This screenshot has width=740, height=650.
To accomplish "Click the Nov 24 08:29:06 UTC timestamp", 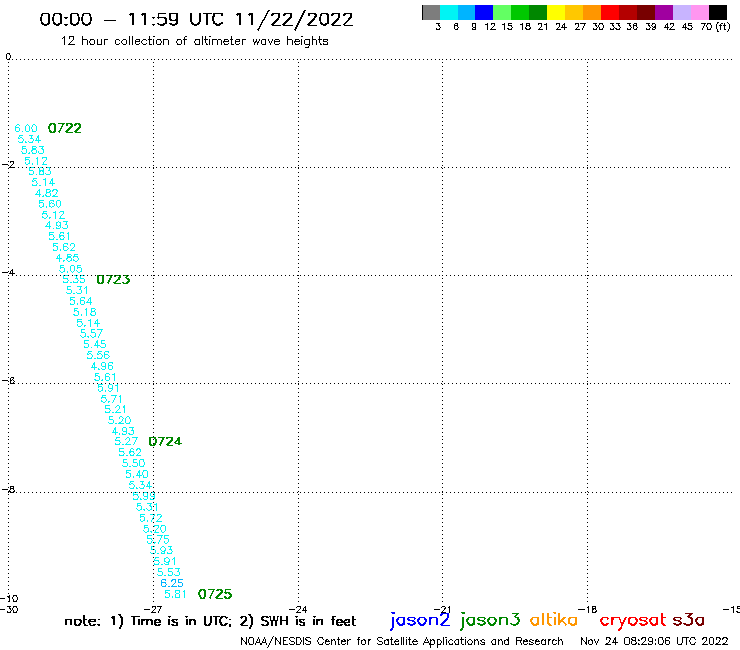I will pyautogui.click(x=654, y=641).
